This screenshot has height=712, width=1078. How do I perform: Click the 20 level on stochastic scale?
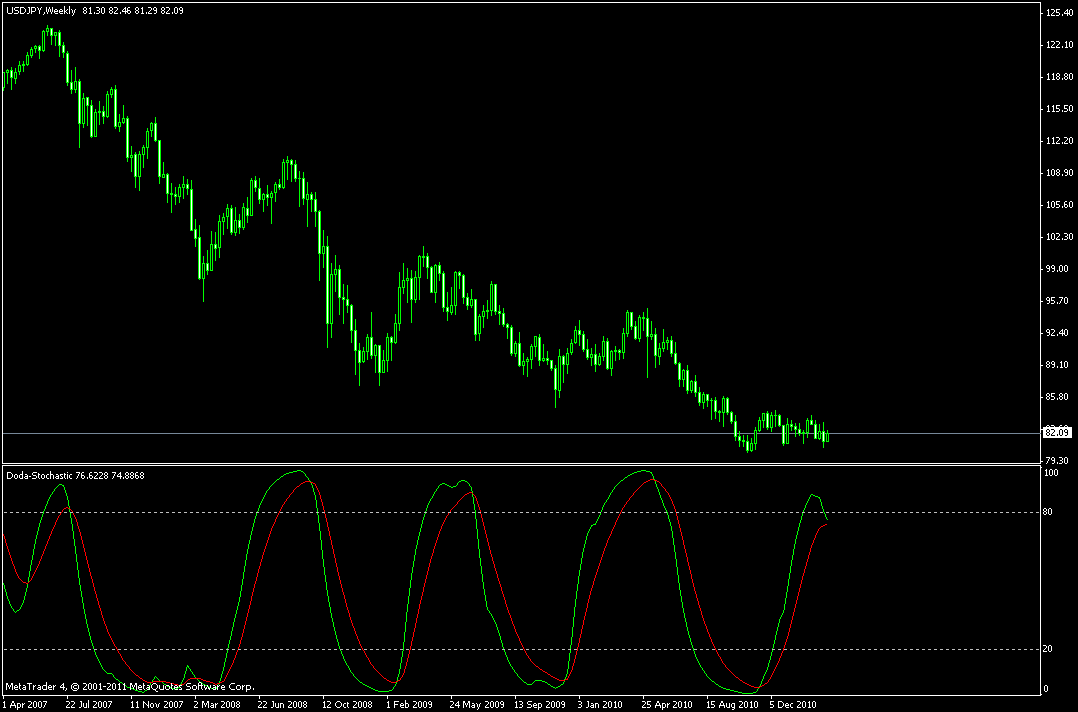pyautogui.click(x=1049, y=649)
